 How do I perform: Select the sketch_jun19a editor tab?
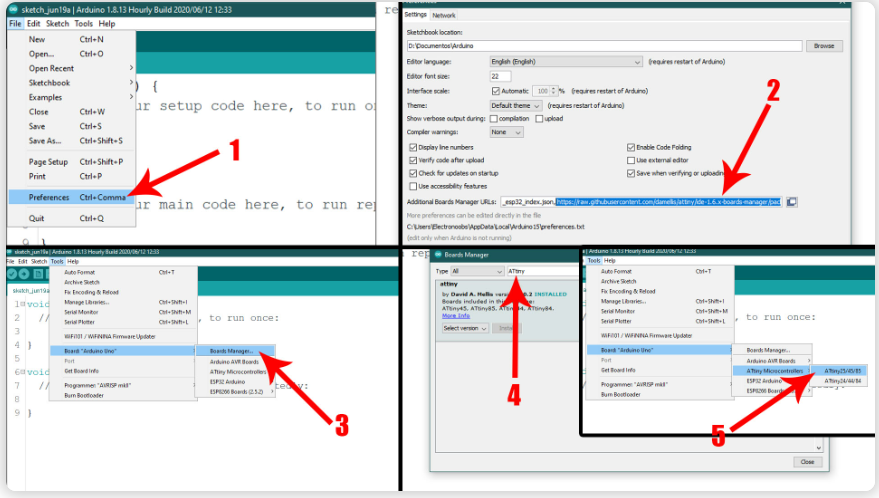click(x=30, y=290)
